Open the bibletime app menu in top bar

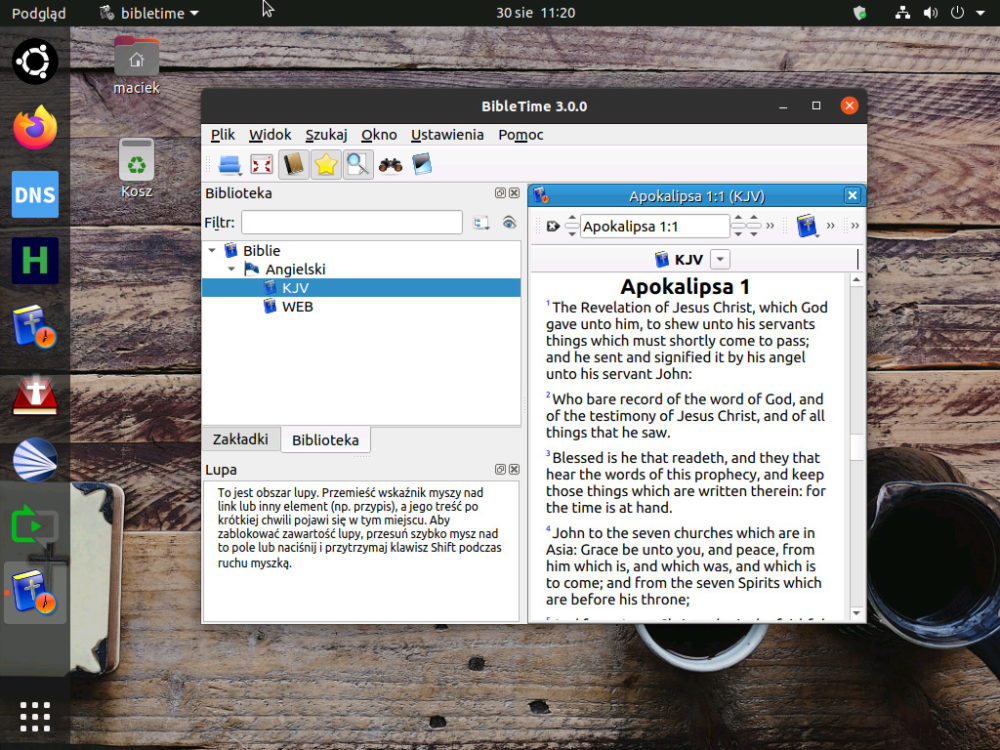tap(150, 13)
